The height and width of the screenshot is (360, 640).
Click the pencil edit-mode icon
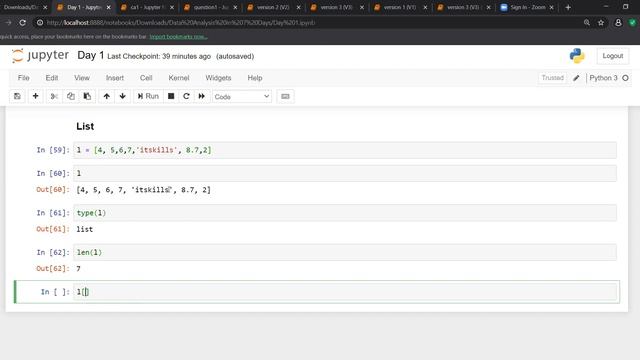576,78
